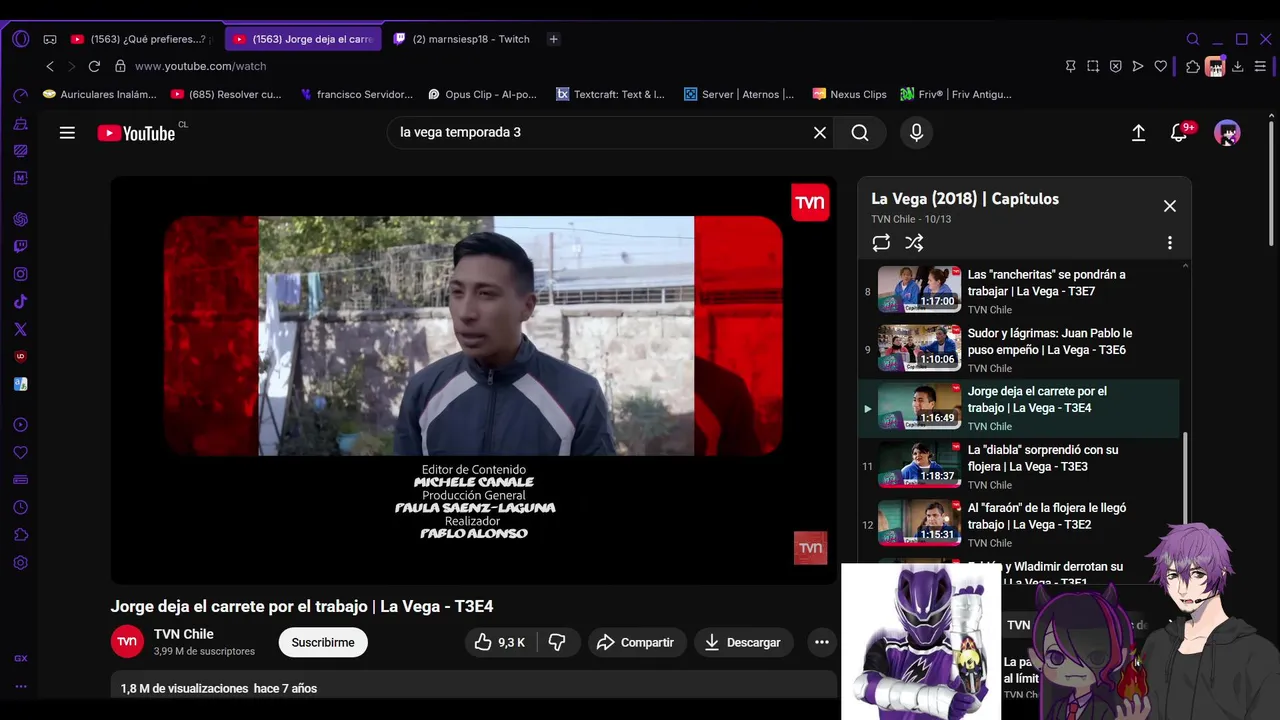The width and height of the screenshot is (1280, 720).
Task: Toggle playlist loop
Action: point(881,243)
